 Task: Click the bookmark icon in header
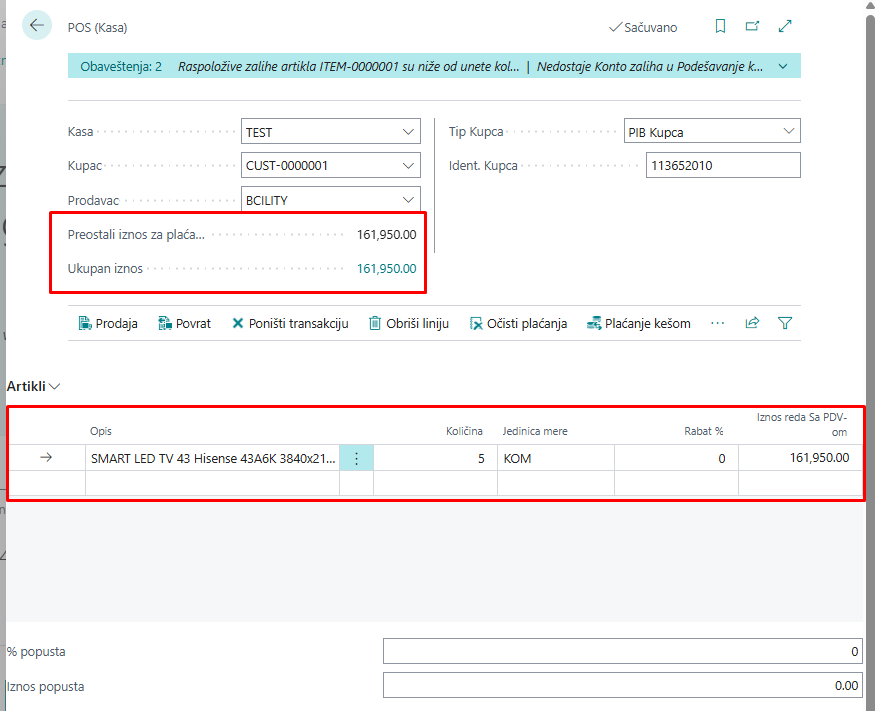[x=720, y=27]
